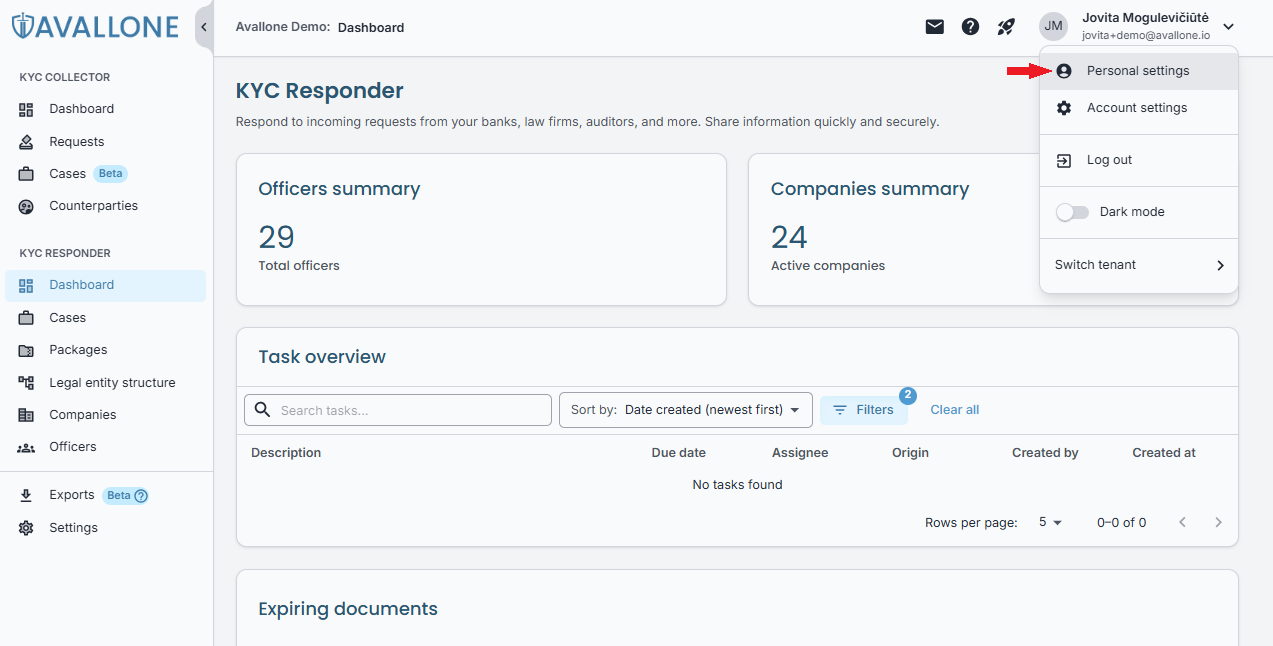Click the KYC Responder Cases briefcase icon
1273x646 pixels.
(27, 318)
